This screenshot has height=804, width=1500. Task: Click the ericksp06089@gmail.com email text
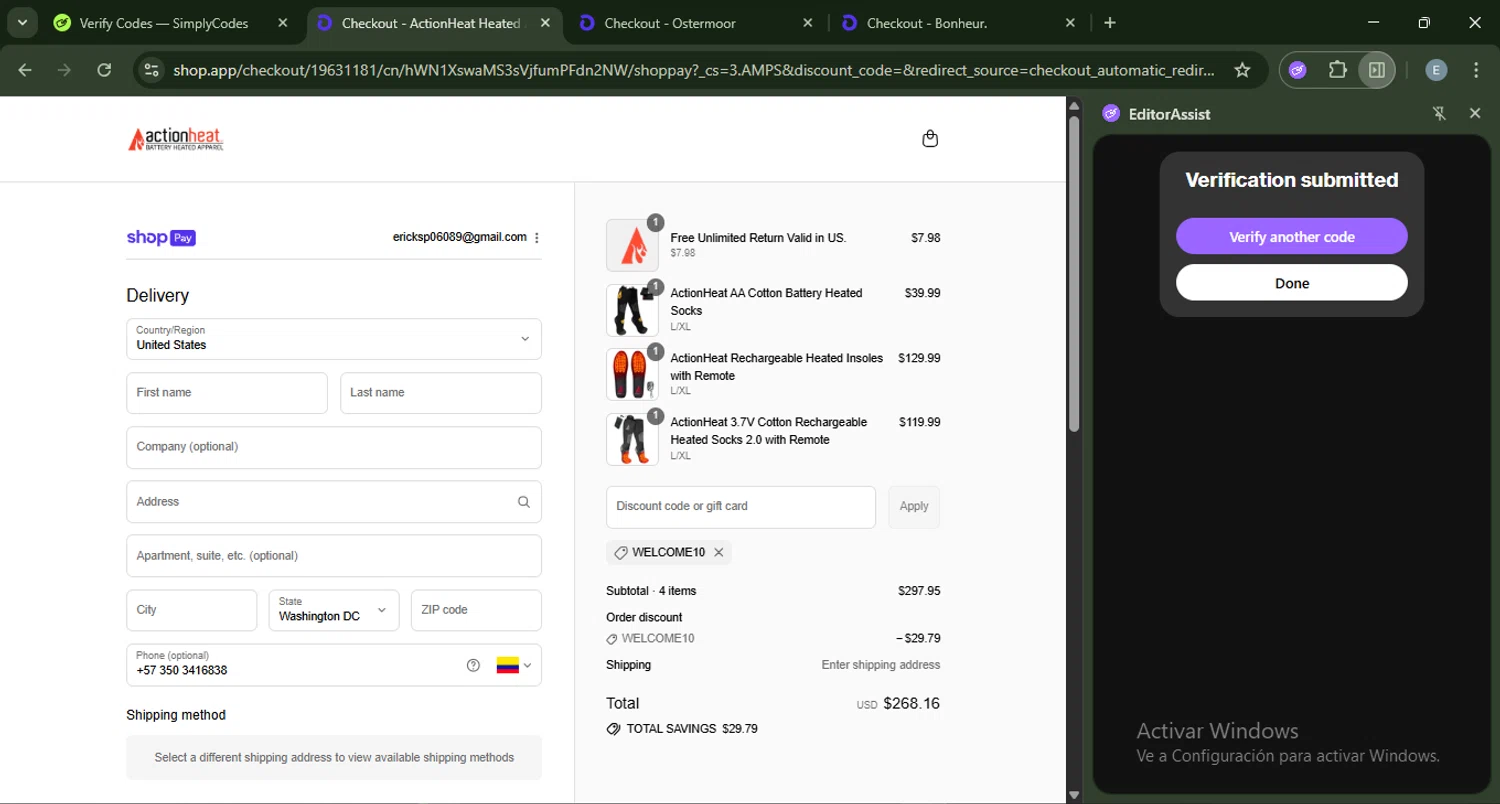(460, 238)
